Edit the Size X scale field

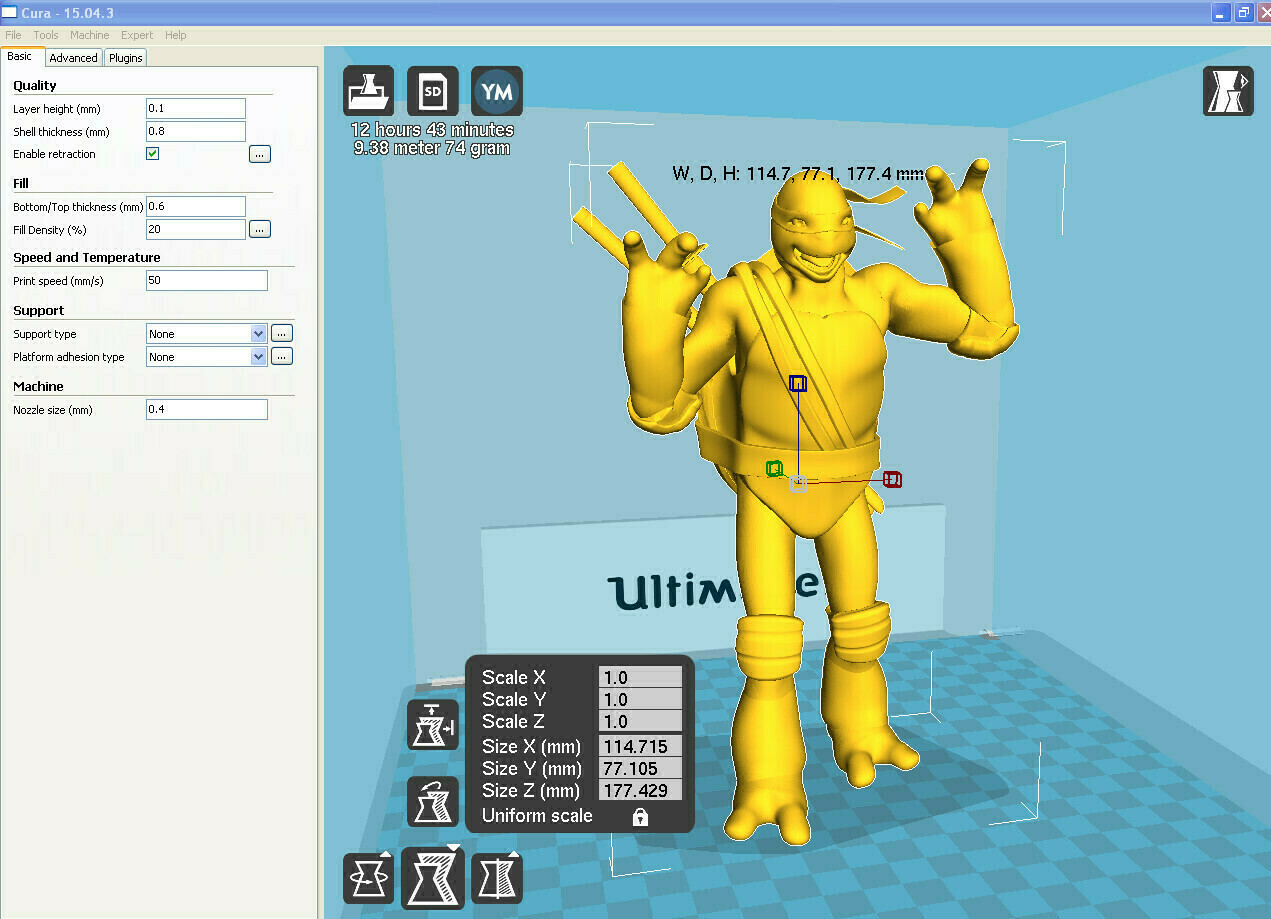pos(640,746)
